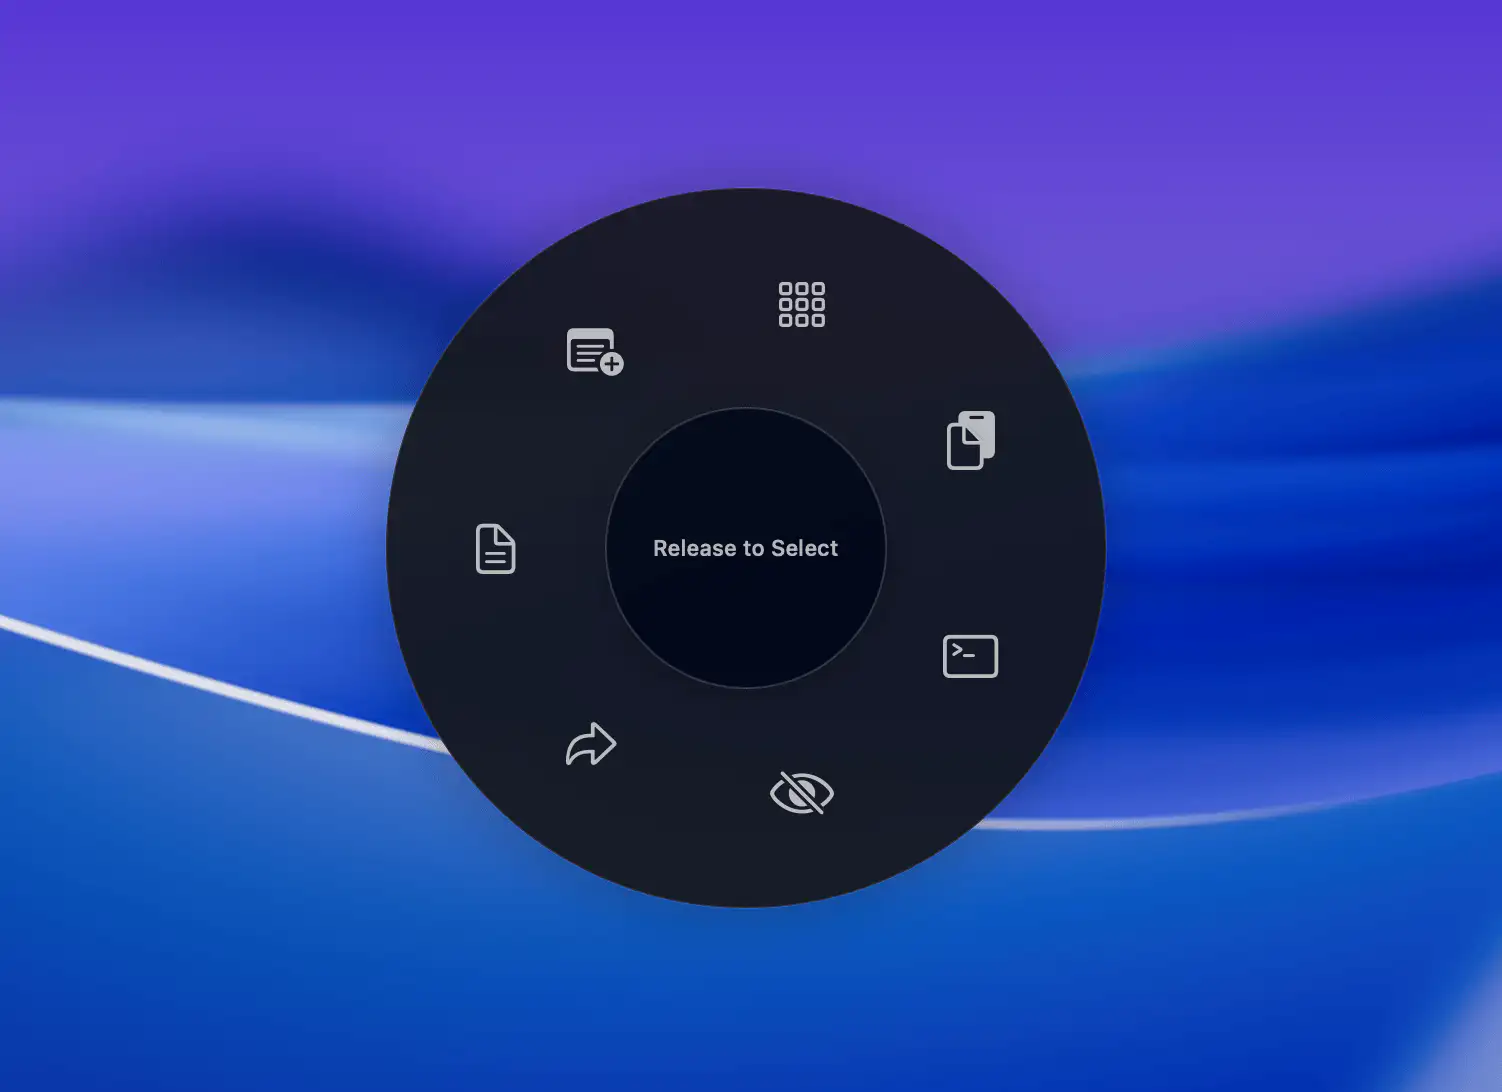Activate the terminal command option
This screenshot has height=1092, width=1502.
[971, 656]
